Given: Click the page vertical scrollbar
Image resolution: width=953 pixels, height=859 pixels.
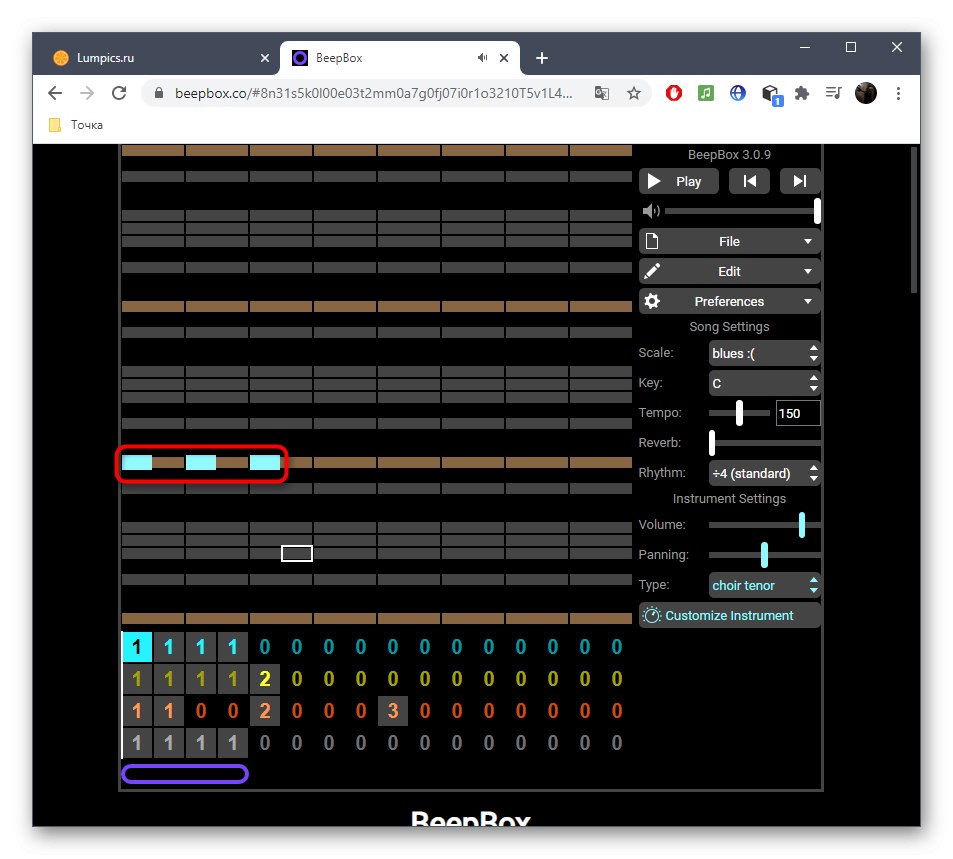Looking at the screenshot, I should (913, 220).
